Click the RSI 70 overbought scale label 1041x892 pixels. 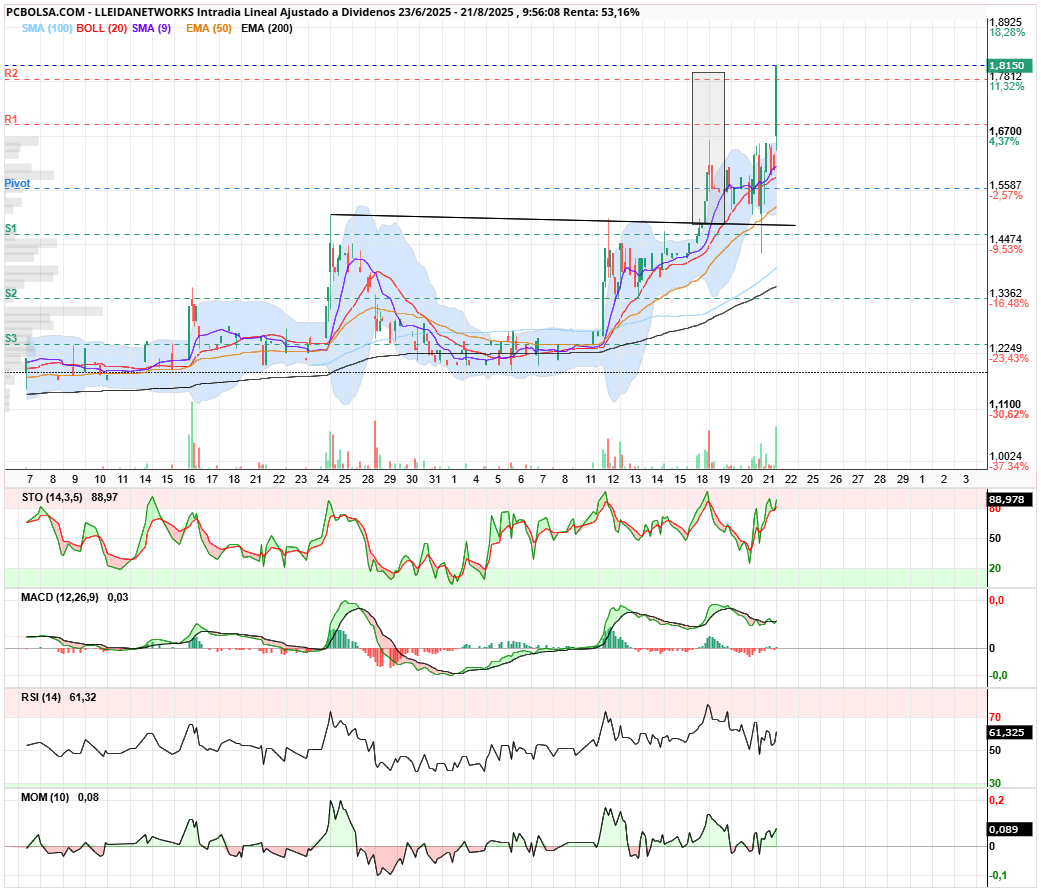(x=995, y=717)
